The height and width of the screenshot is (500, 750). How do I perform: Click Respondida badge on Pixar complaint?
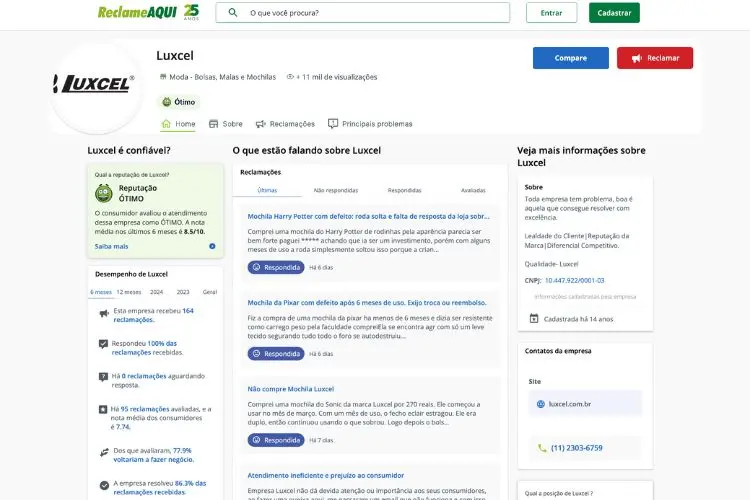coord(276,354)
